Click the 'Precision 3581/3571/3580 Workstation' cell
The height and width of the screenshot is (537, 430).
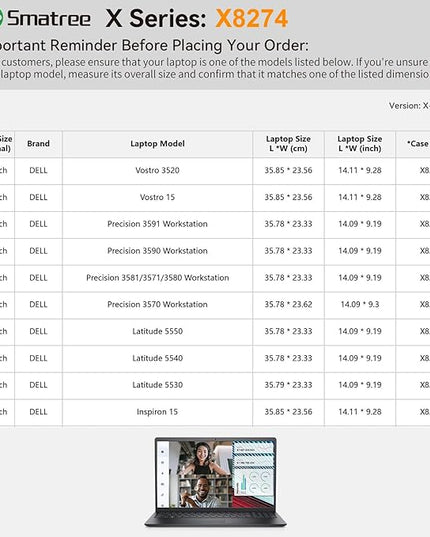157,278
